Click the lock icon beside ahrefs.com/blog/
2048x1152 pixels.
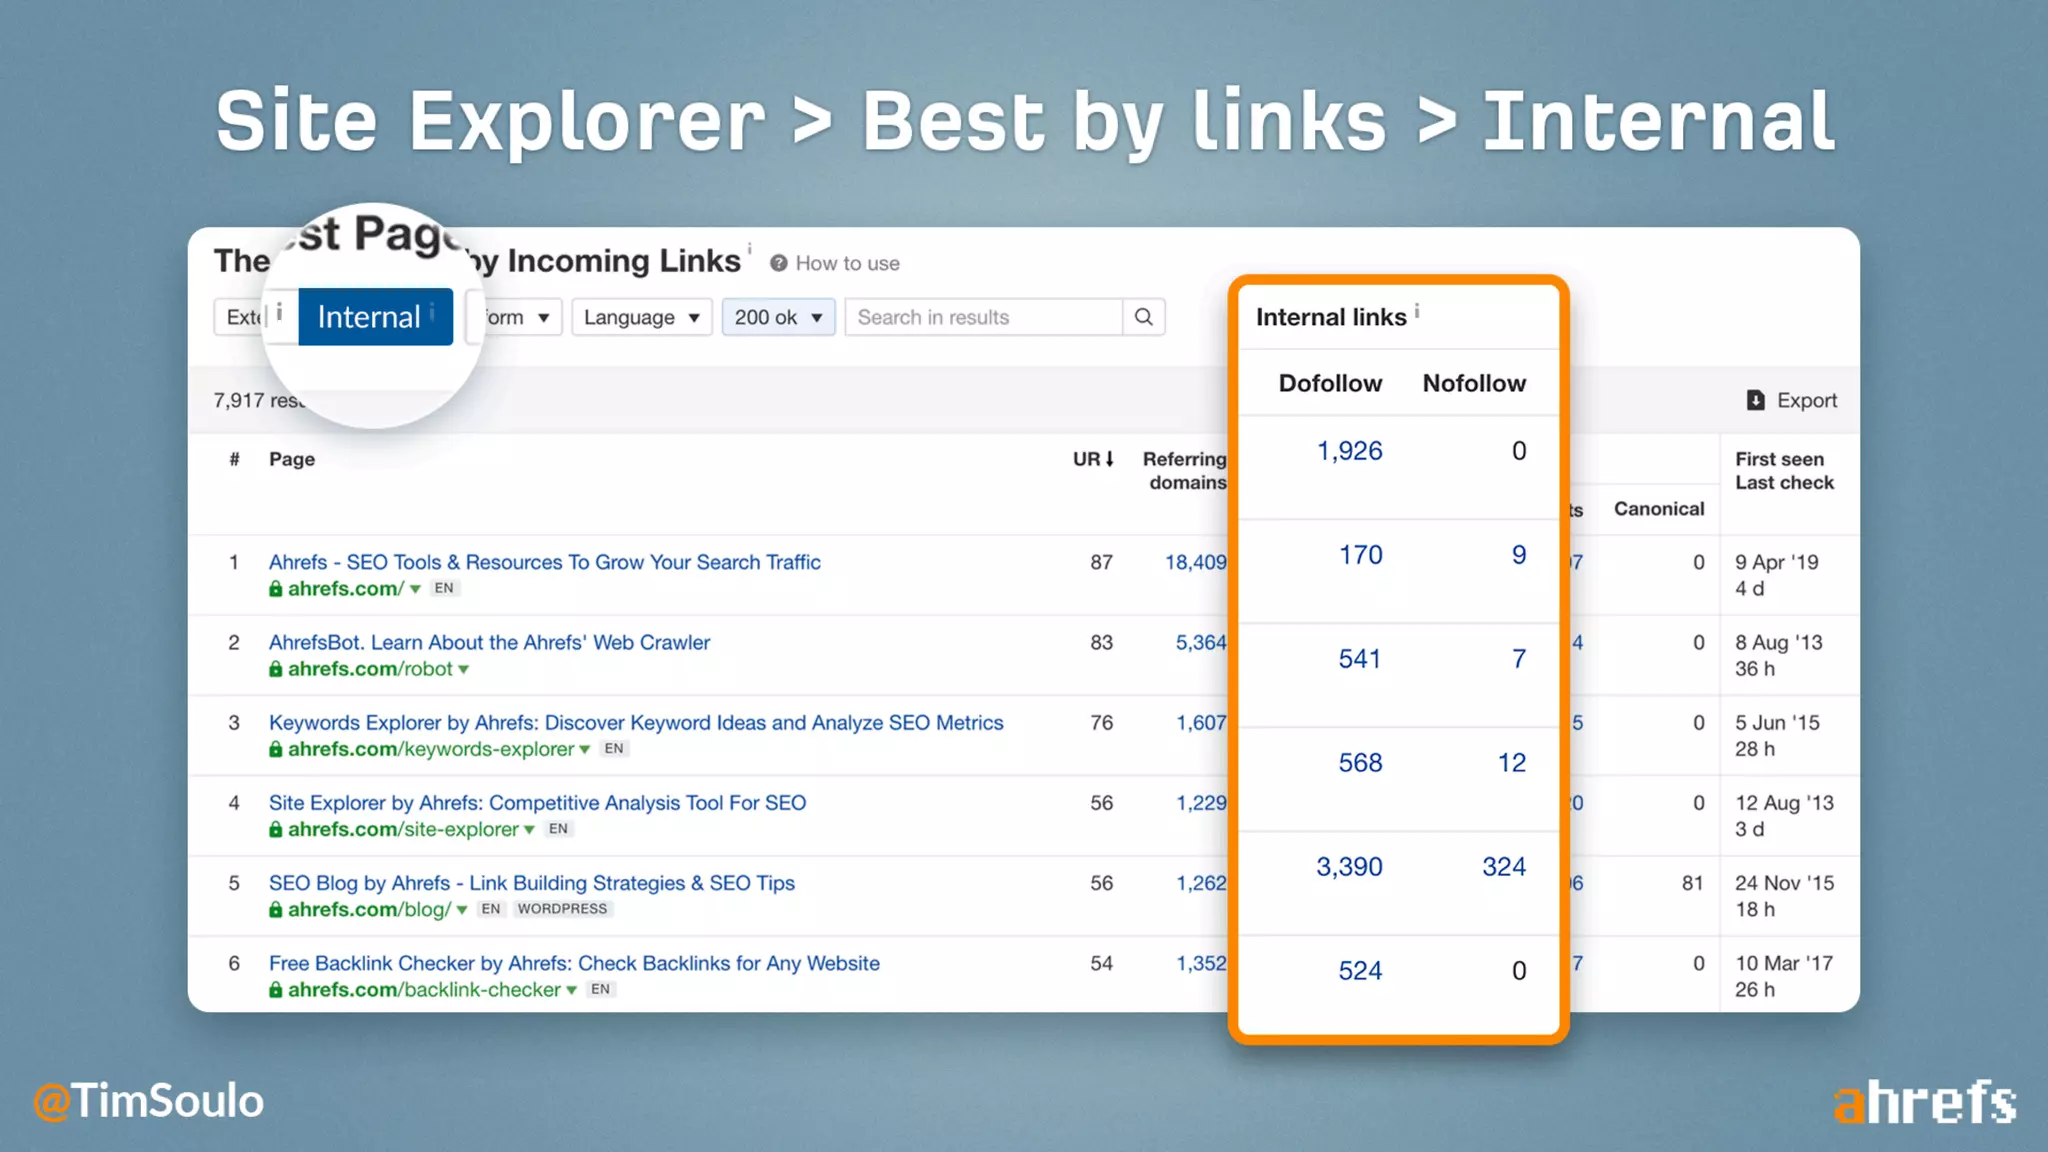(275, 909)
